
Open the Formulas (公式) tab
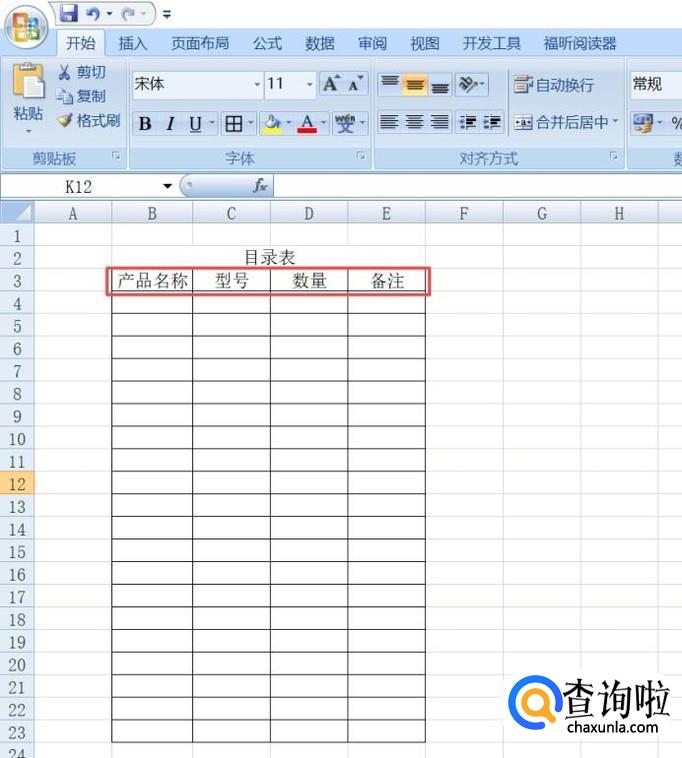click(x=267, y=43)
